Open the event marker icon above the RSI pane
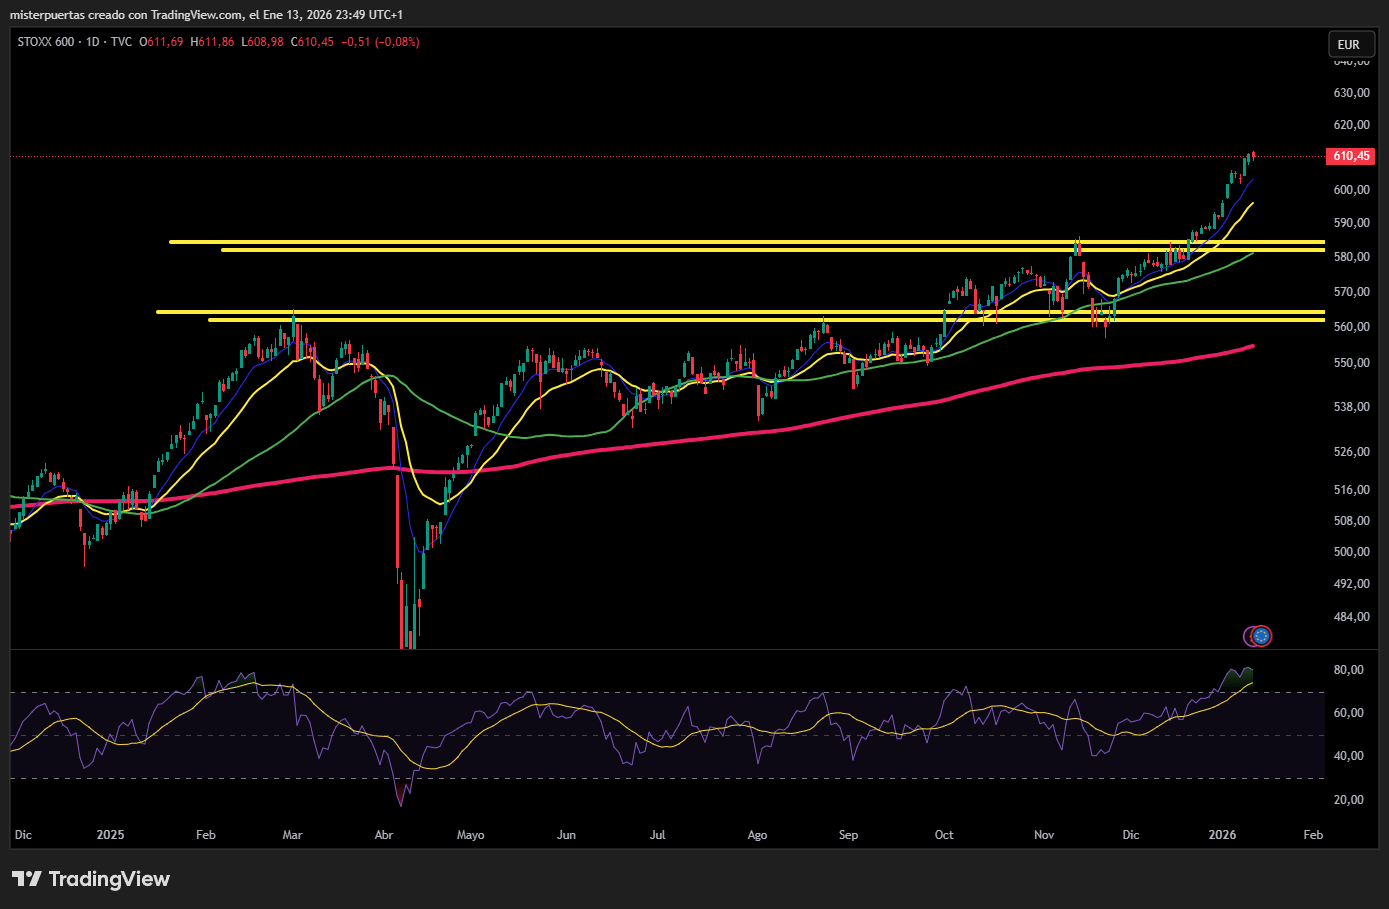 [x=1261, y=635]
